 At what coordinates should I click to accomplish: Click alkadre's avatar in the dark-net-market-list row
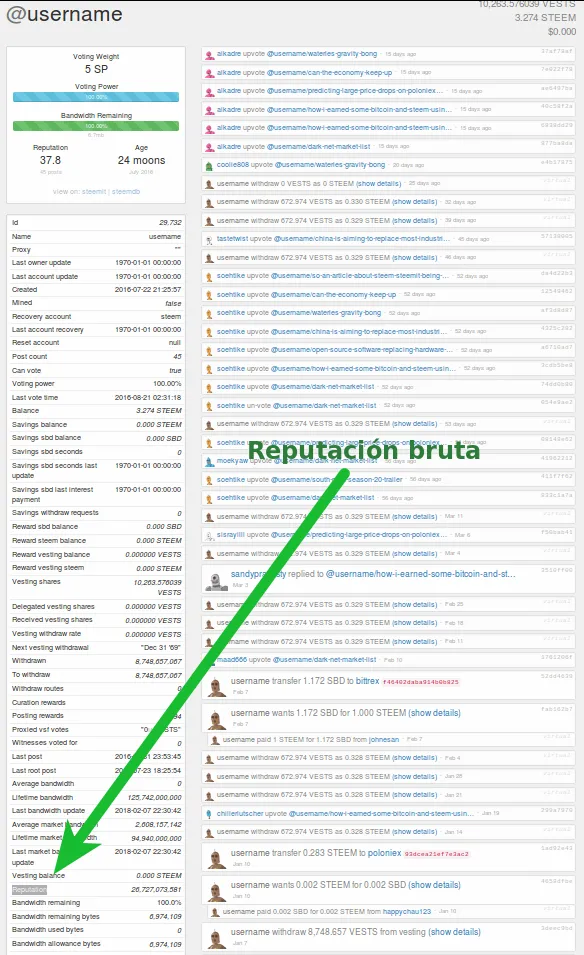coord(209,147)
